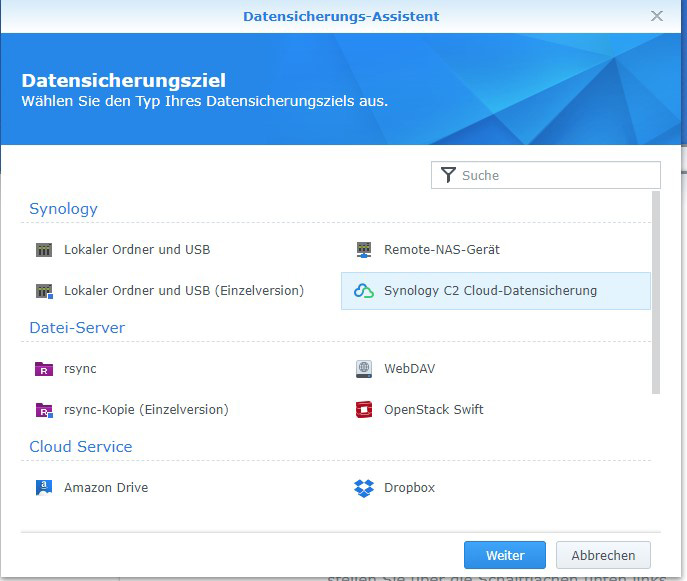
Task: Select Dropbox label
Action: (x=409, y=488)
